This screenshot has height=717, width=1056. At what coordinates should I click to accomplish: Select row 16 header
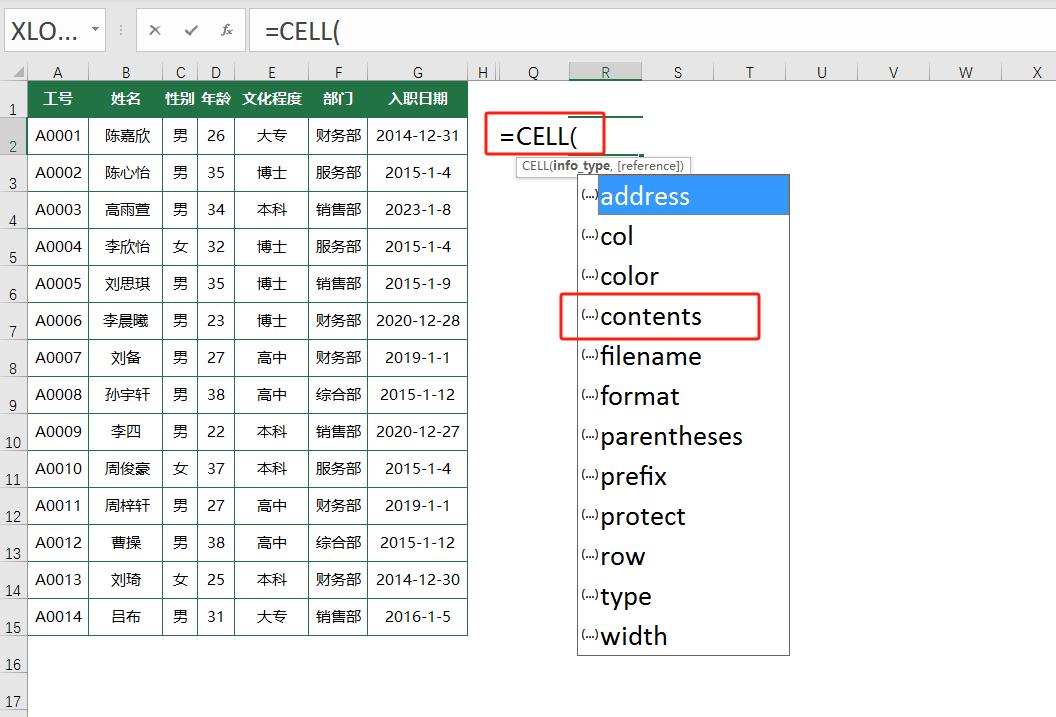(13, 655)
